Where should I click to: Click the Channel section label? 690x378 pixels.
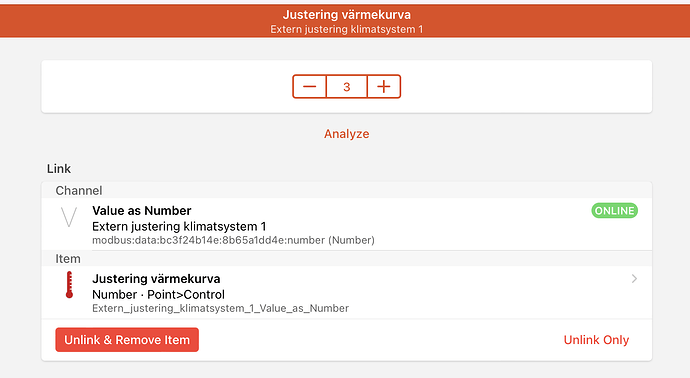(x=79, y=191)
